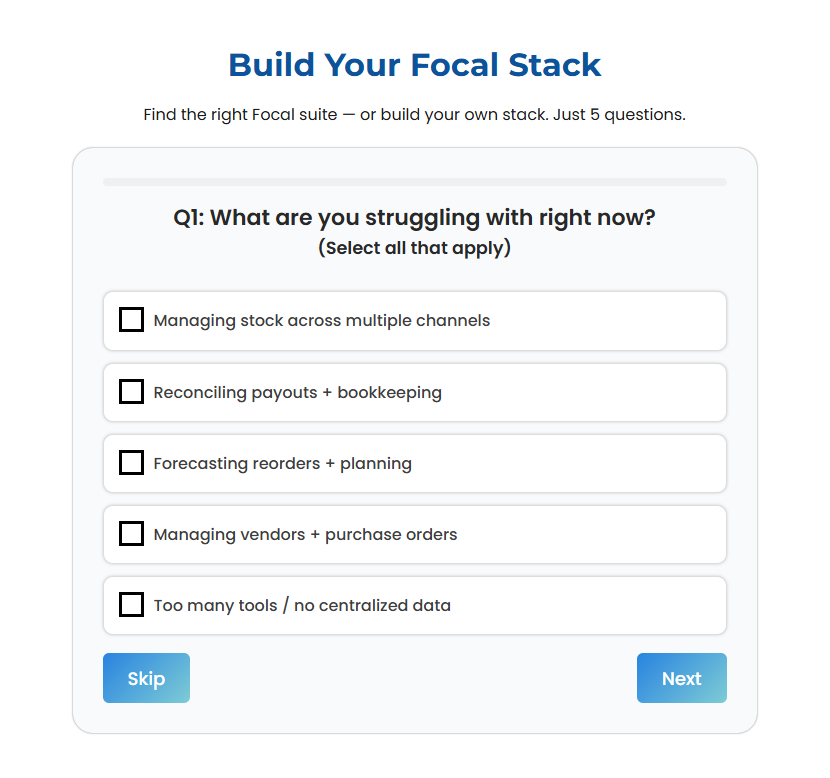Click 'Find the right Focal suite' subtitle phrase

click(x=240, y=114)
